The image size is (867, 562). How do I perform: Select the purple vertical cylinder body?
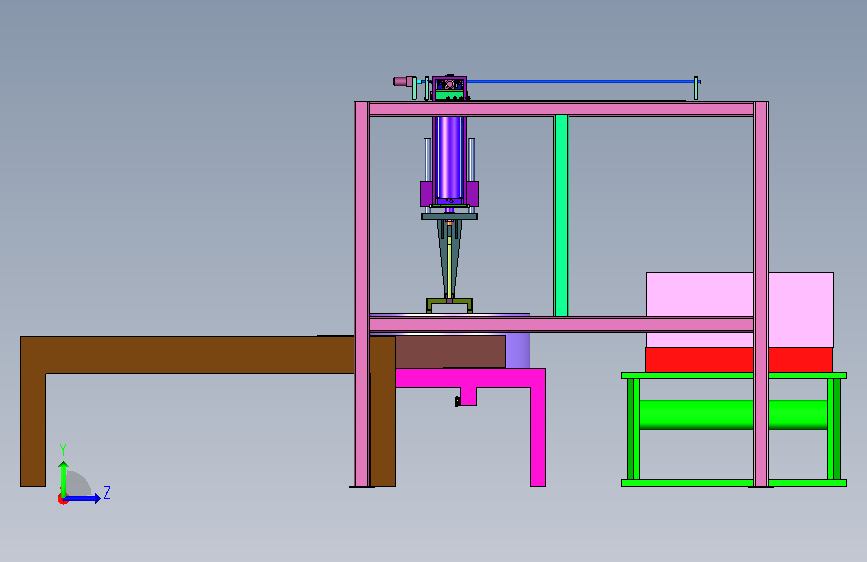tap(448, 158)
